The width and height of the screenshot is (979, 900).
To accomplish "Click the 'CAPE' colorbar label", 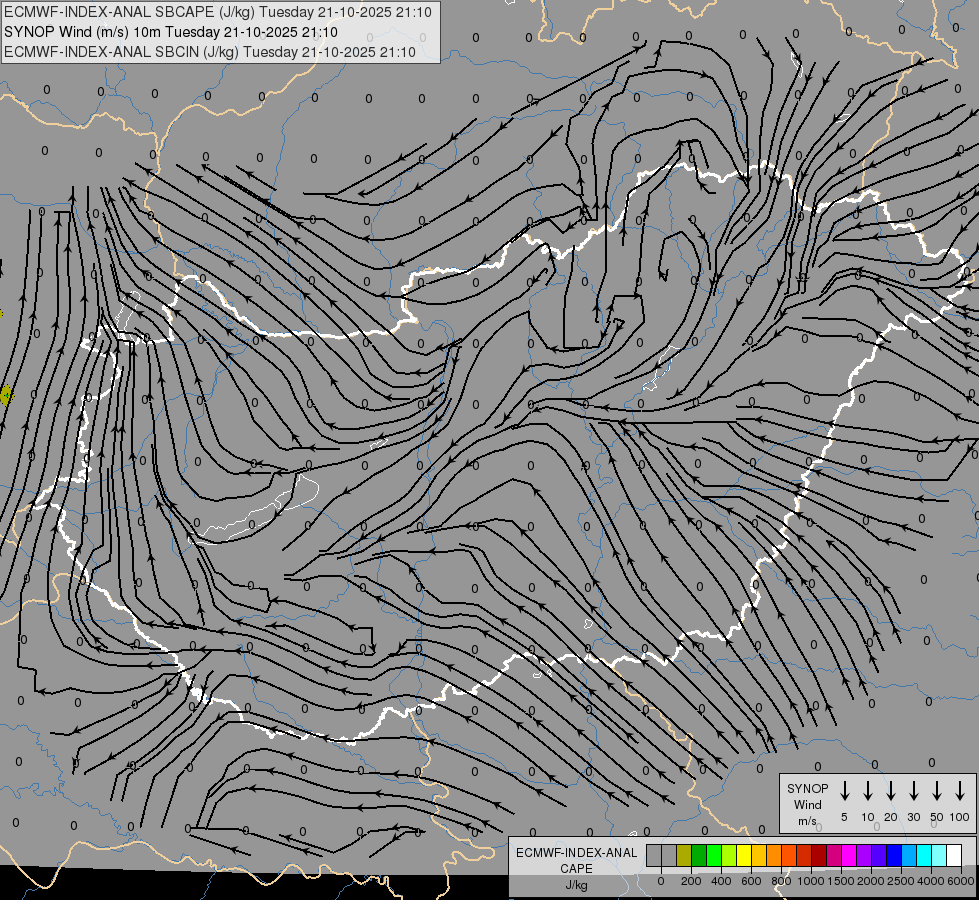I will coord(576,869).
